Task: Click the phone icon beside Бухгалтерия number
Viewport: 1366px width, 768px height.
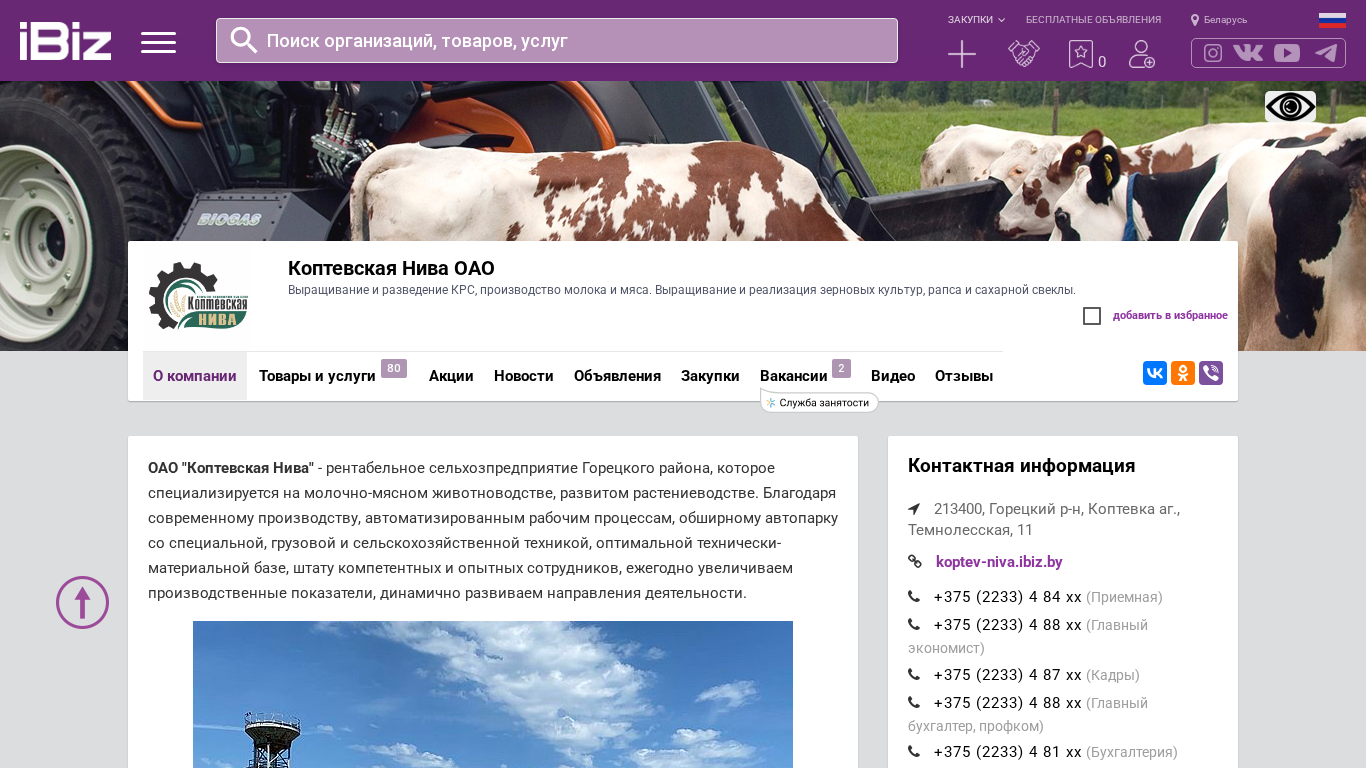Action: pos(914,752)
